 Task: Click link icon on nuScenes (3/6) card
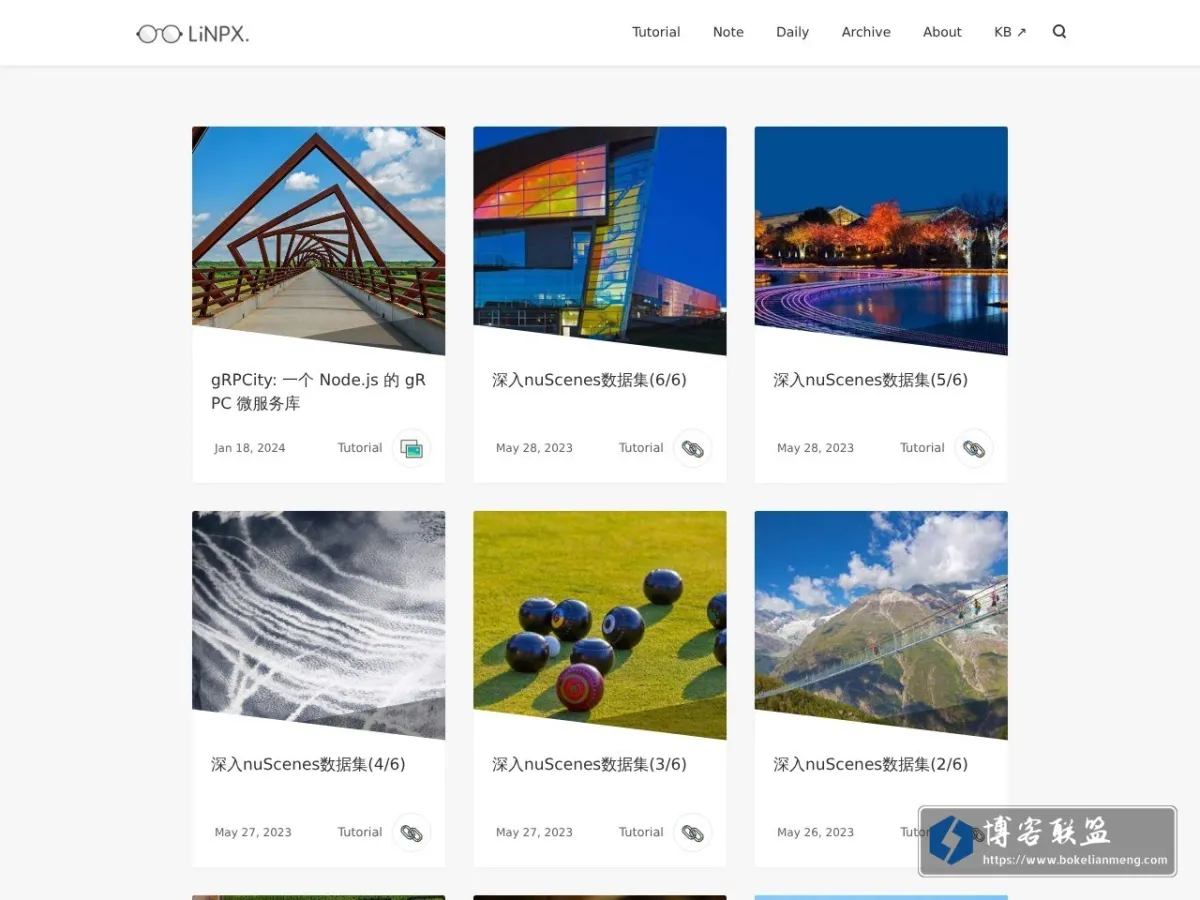692,832
